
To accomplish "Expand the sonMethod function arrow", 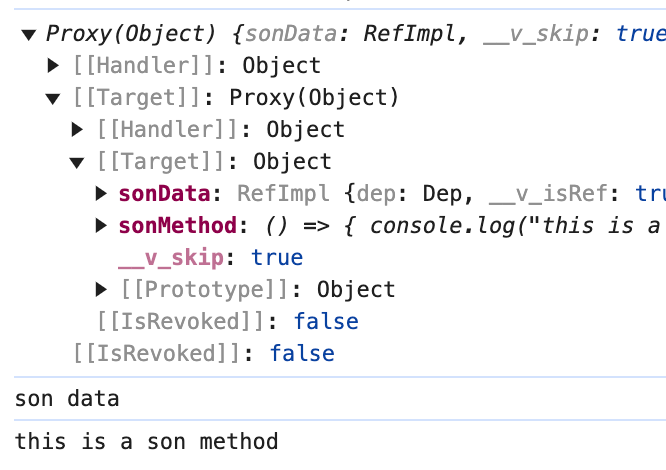I will [x=101, y=226].
